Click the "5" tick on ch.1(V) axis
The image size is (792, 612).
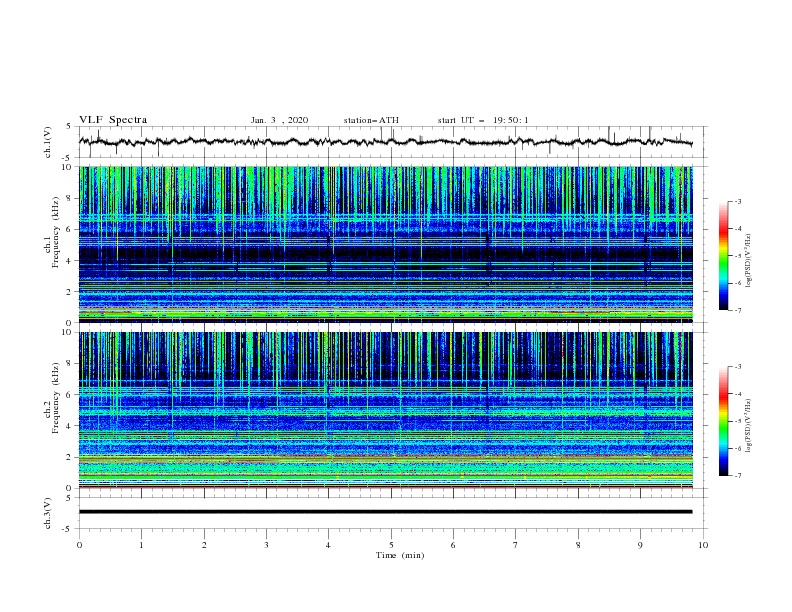(70, 126)
